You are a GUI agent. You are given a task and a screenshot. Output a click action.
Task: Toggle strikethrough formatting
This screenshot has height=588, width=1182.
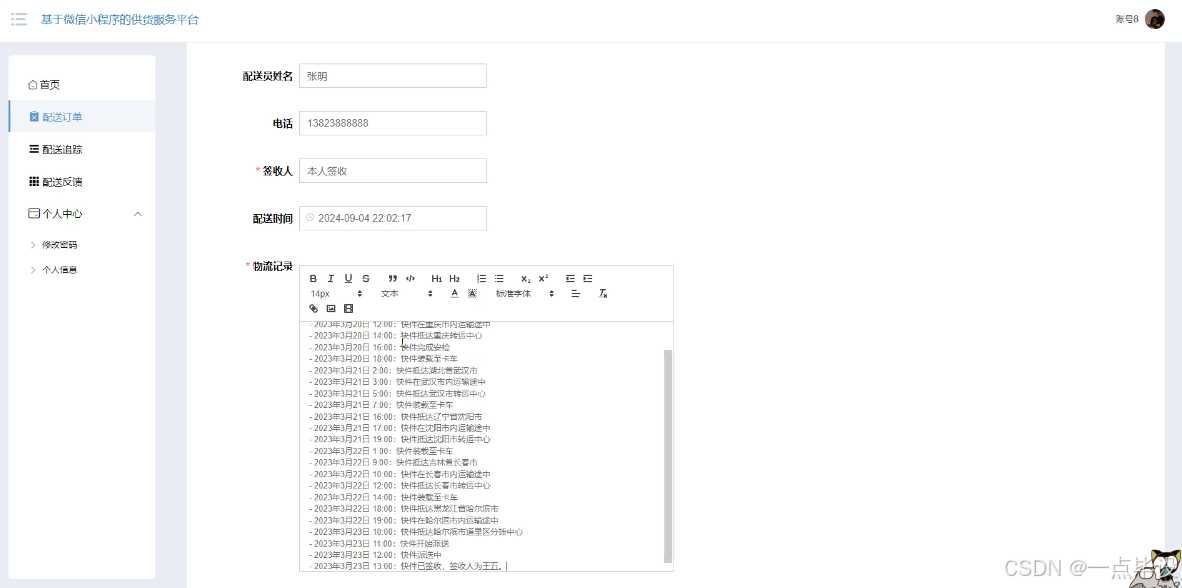click(x=365, y=278)
